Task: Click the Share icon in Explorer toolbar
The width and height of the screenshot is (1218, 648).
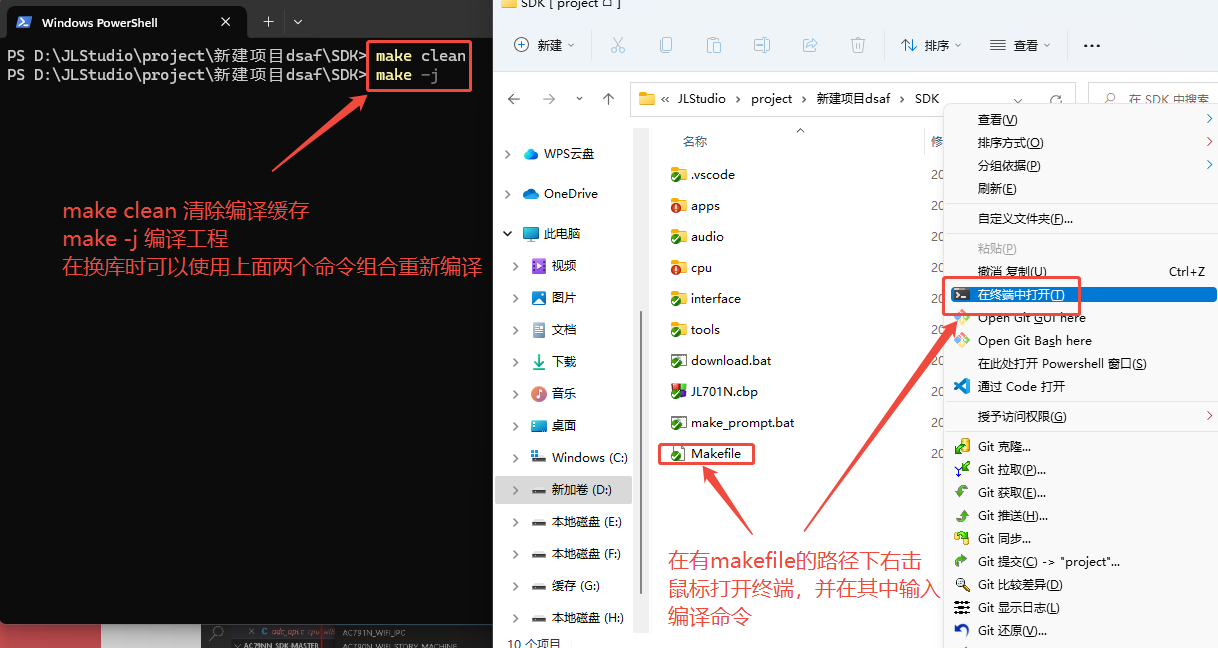Action: coord(810,45)
